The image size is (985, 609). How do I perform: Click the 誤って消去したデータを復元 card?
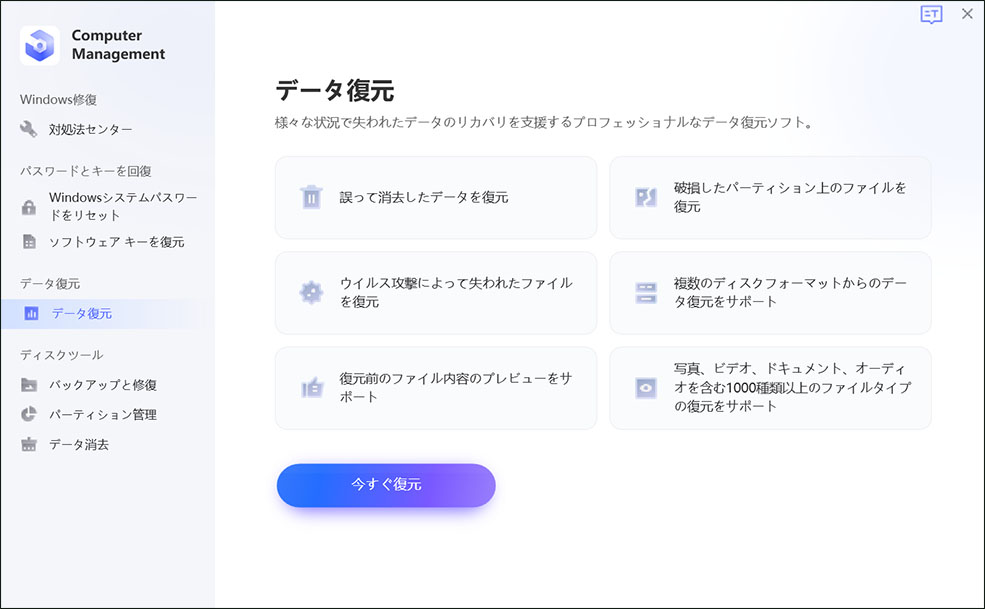[x=436, y=197]
